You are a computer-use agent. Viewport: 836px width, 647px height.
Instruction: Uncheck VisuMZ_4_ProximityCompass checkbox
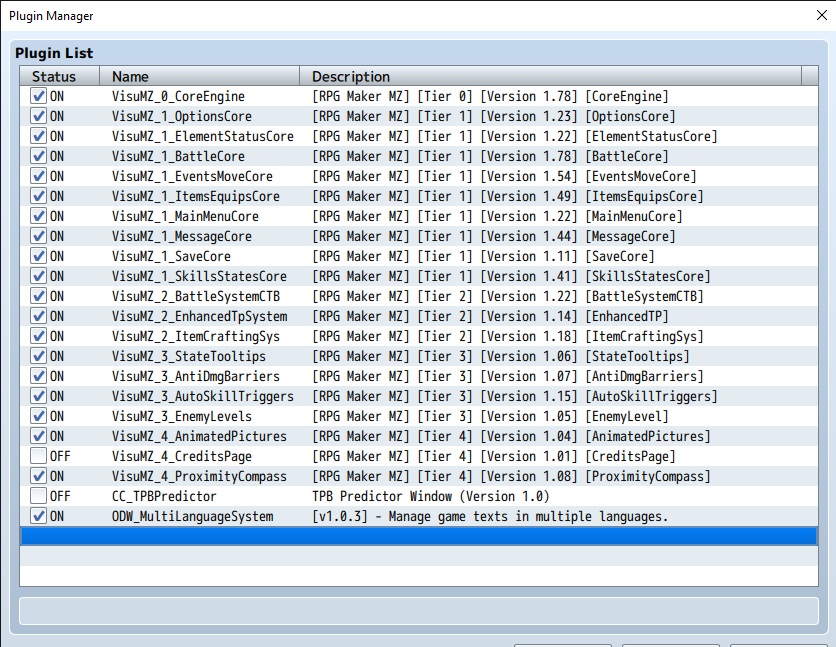pyautogui.click(x=38, y=476)
